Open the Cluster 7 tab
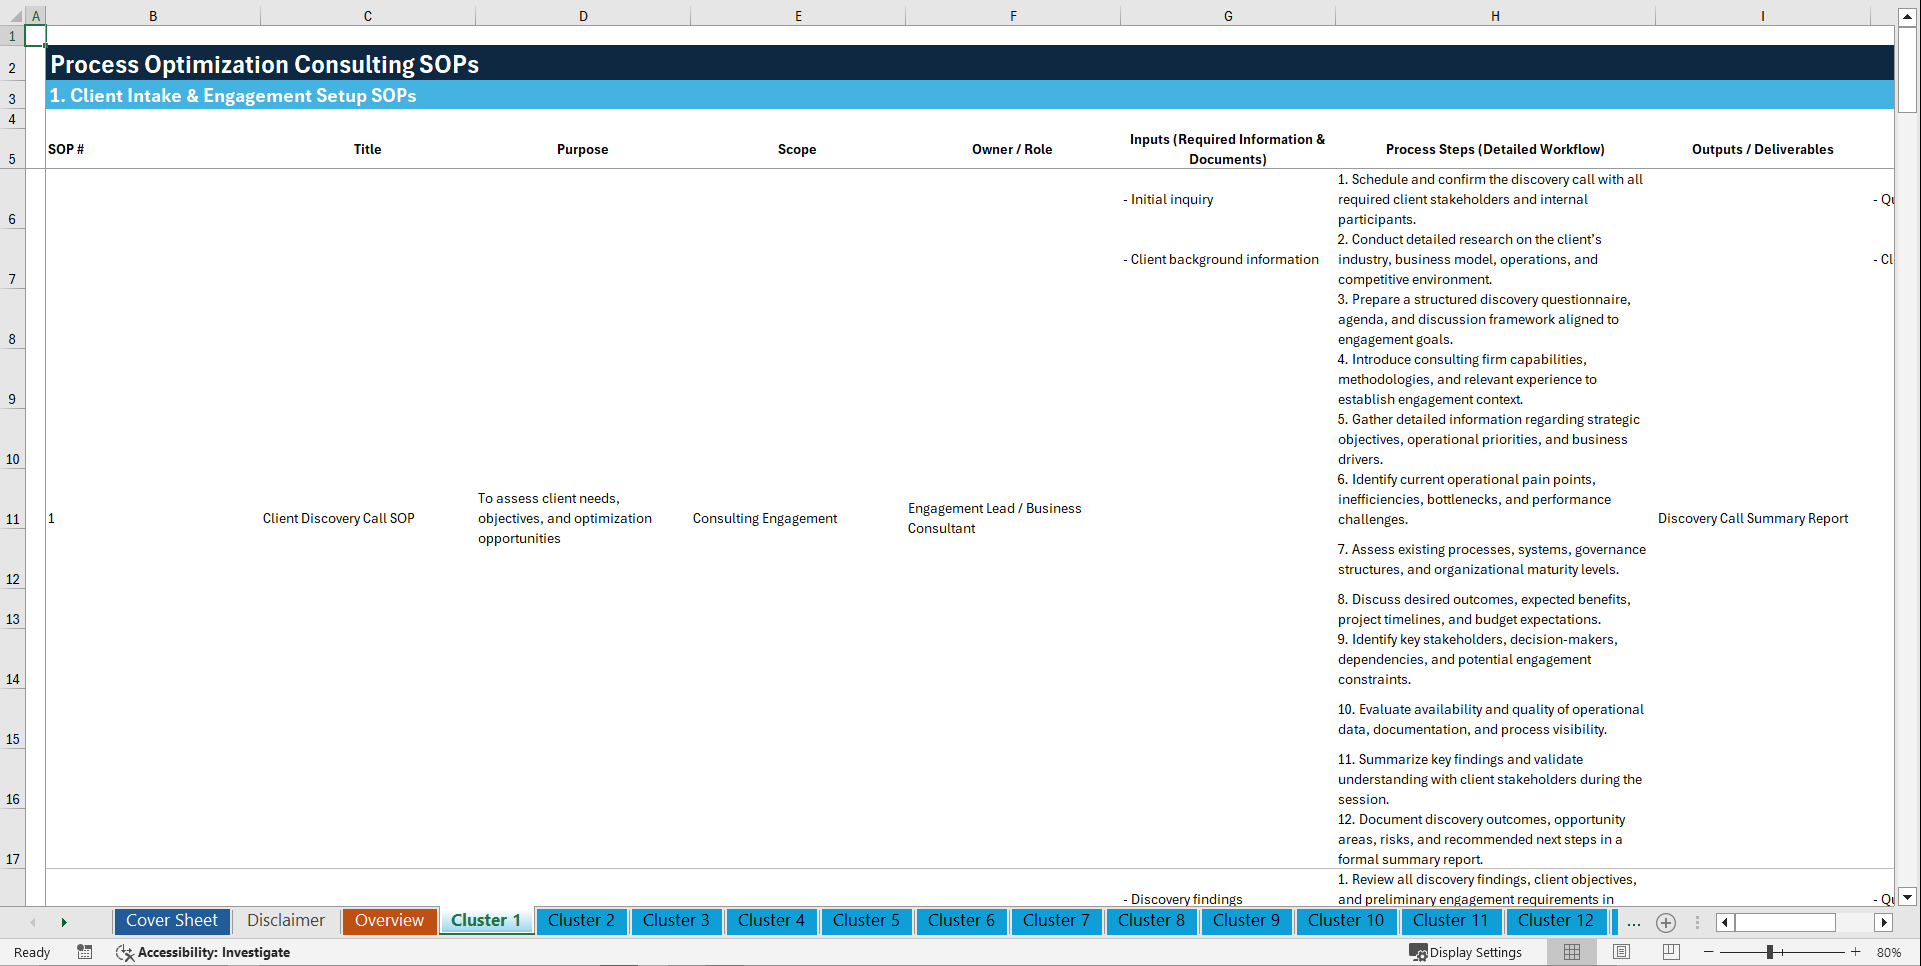The image size is (1921, 966). pyautogui.click(x=1056, y=921)
